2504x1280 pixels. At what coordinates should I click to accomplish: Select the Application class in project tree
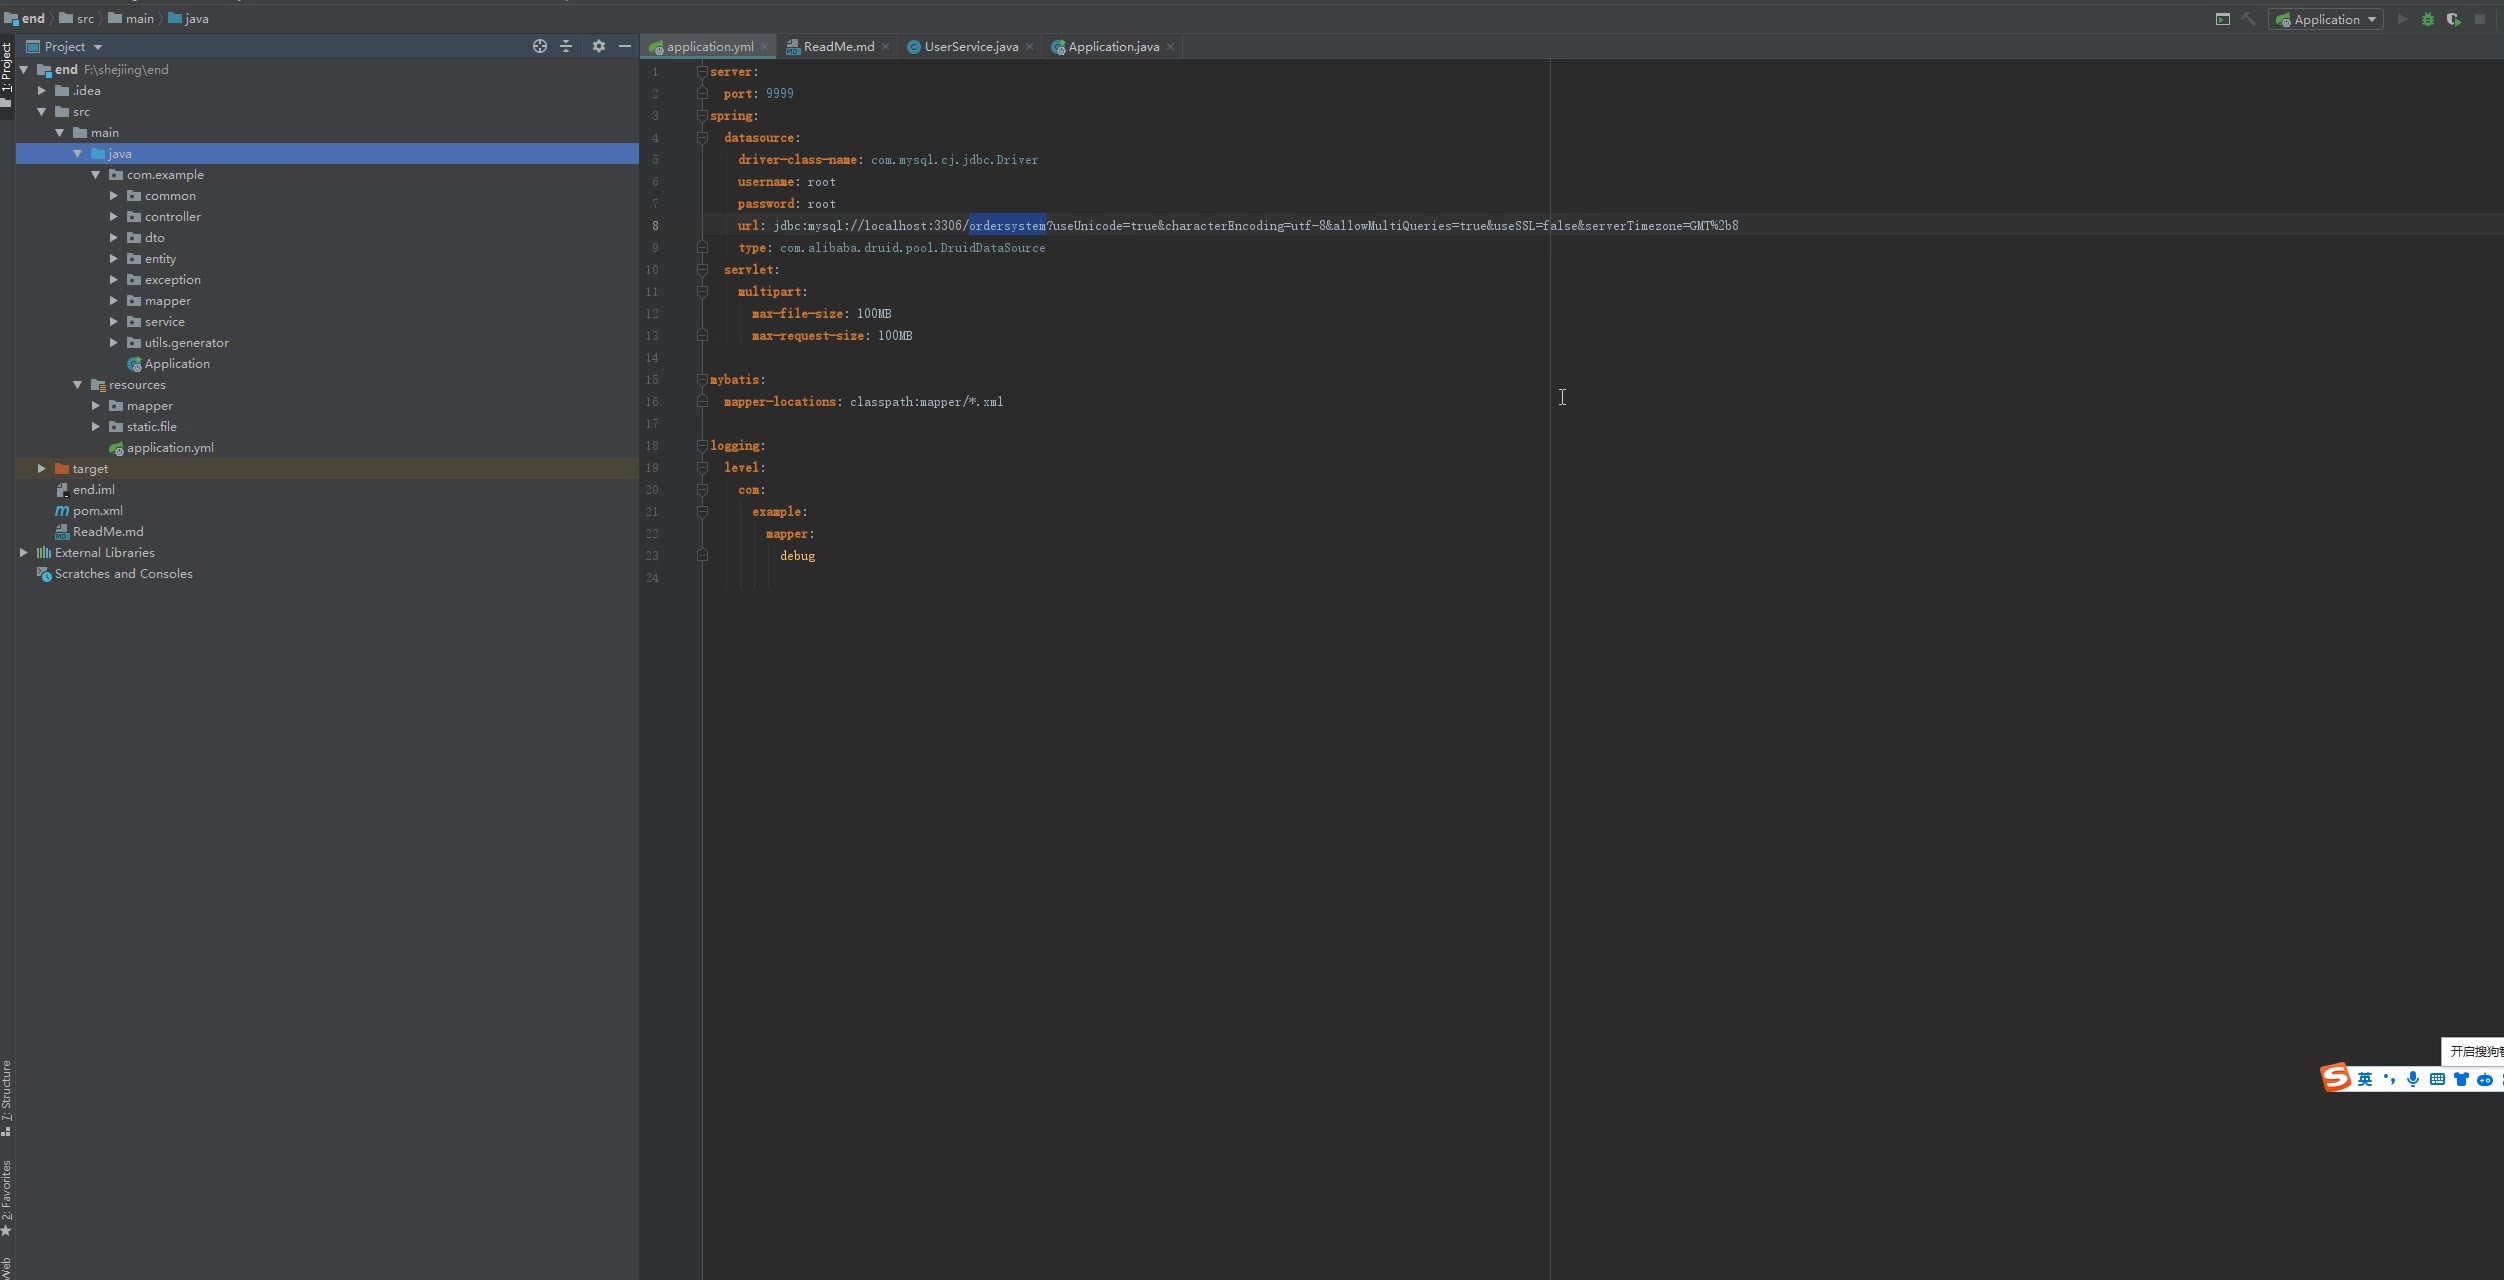coord(177,364)
